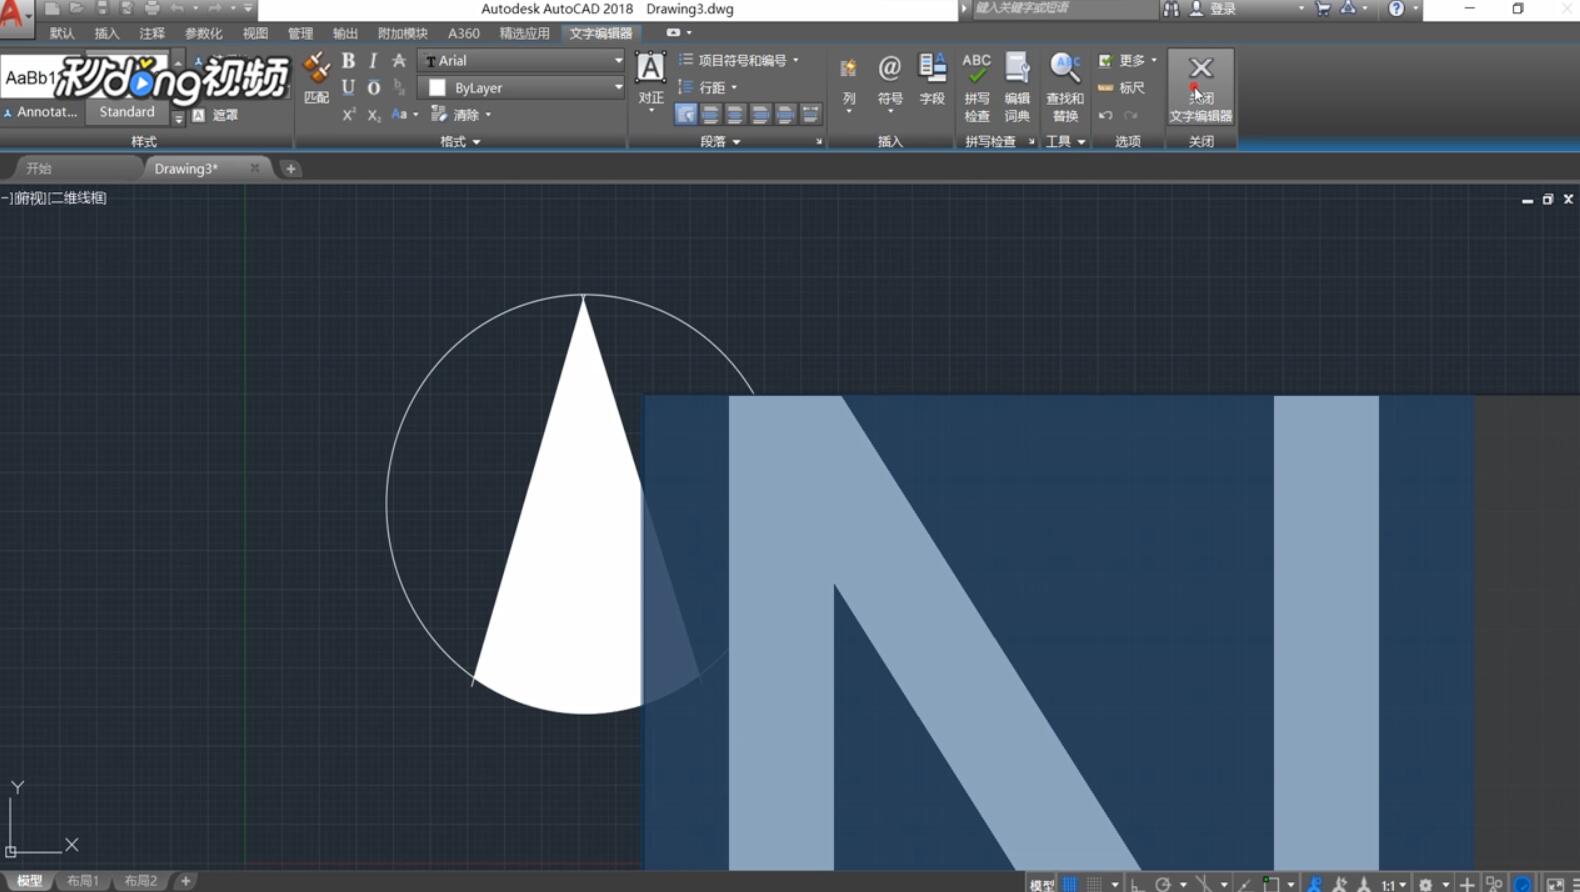1580x892 pixels.
Task: Expand bullets and numbering (项目符号和编号) menu
Action: pyautogui.click(x=740, y=61)
